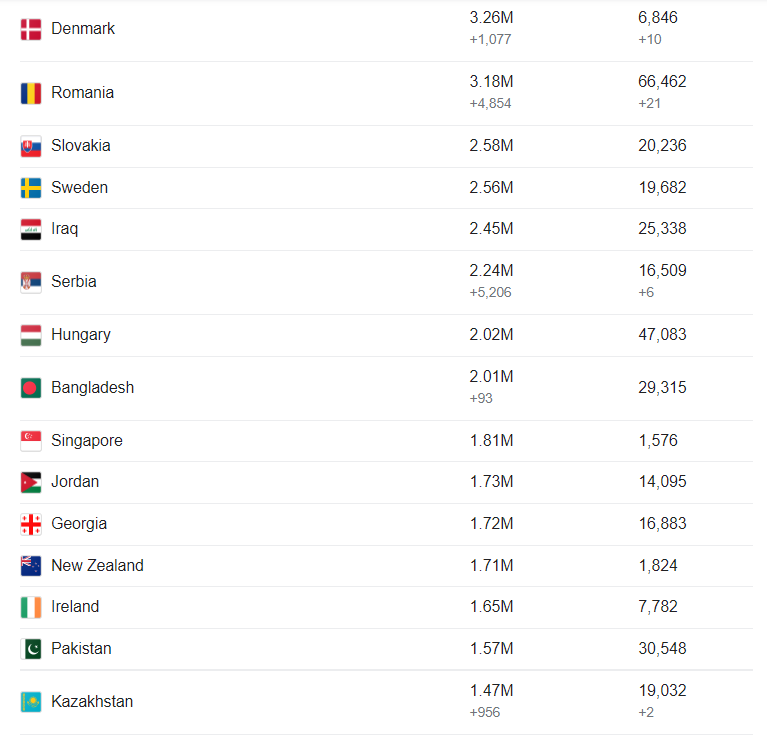Click the Denmark flag icon

(x=31, y=29)
